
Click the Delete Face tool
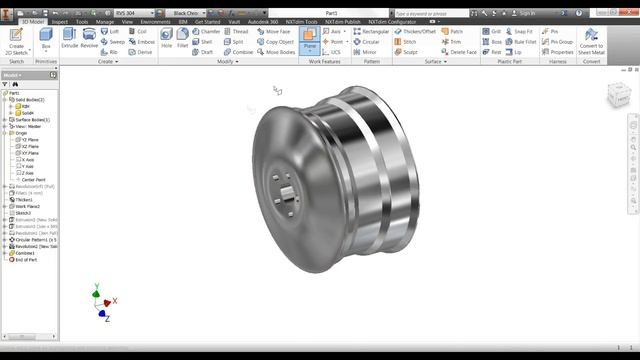[x=459, y=52]
